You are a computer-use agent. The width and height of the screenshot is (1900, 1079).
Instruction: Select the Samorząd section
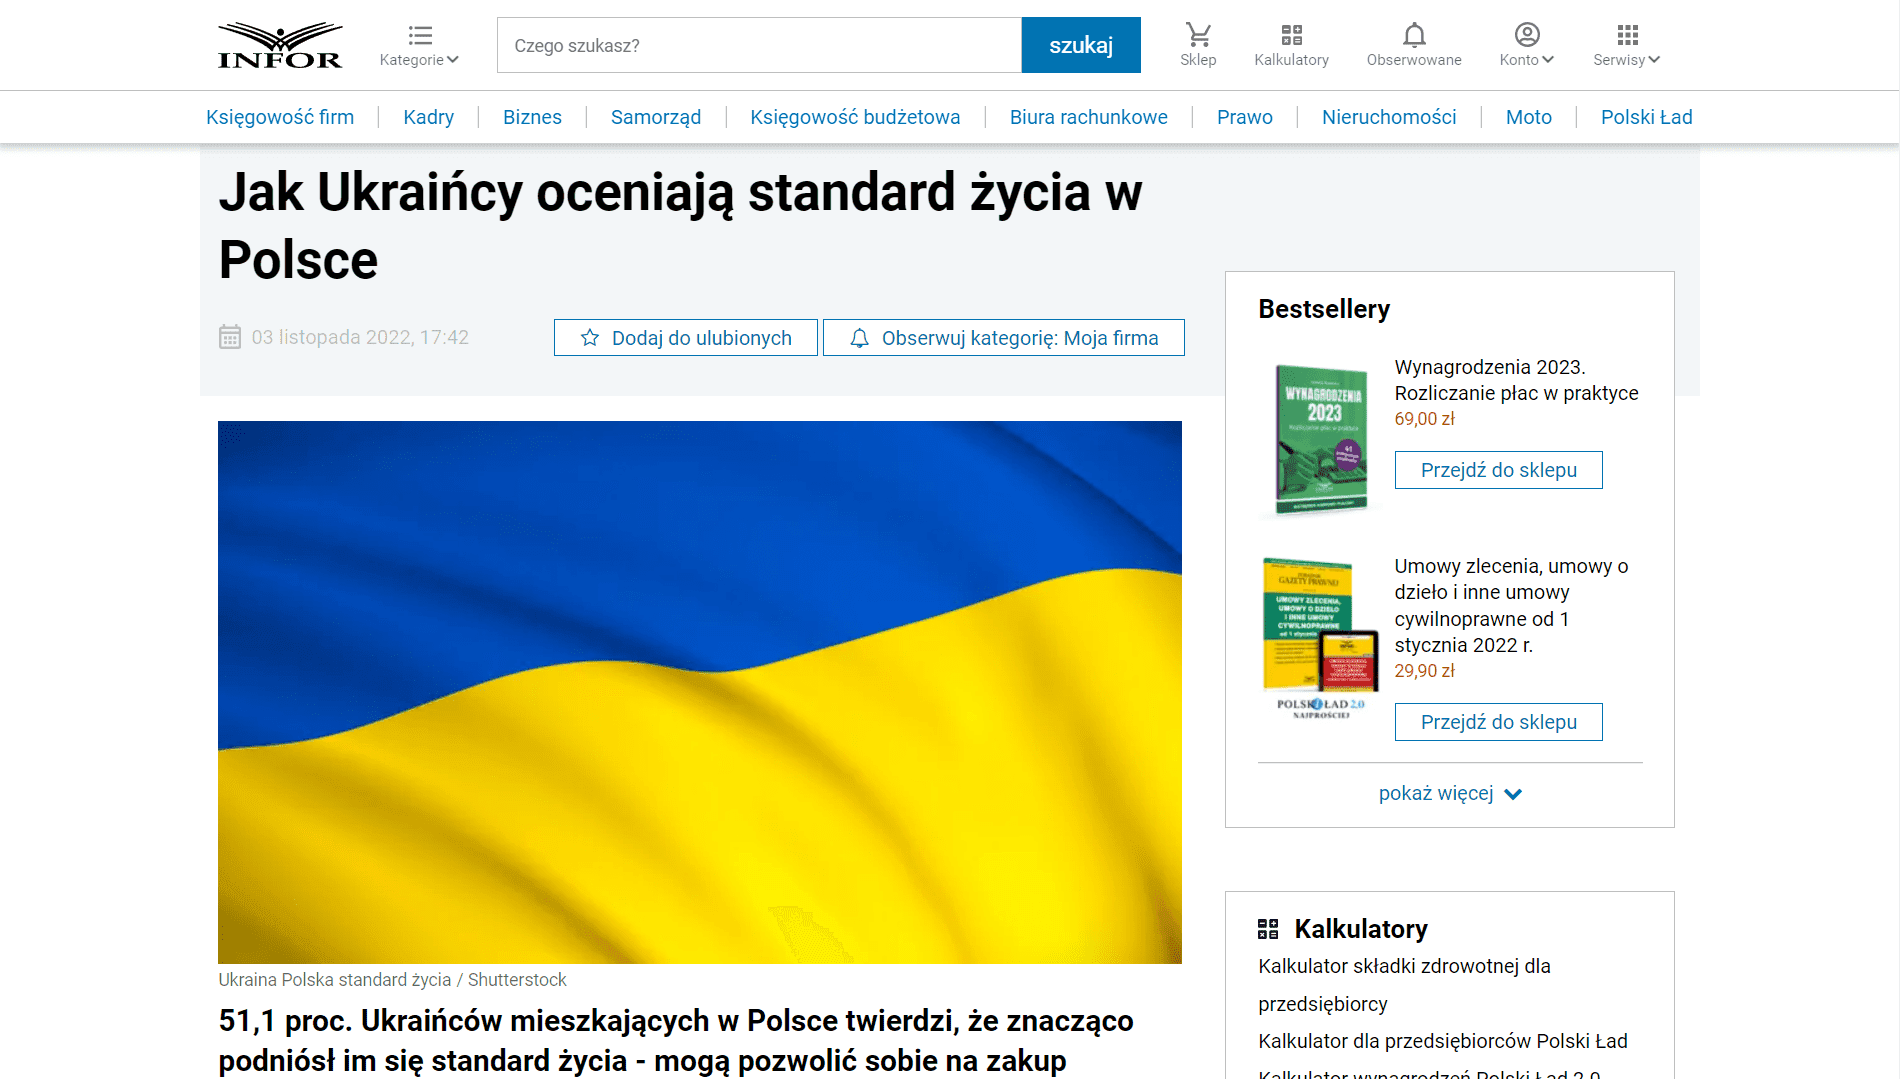[656, 117]
